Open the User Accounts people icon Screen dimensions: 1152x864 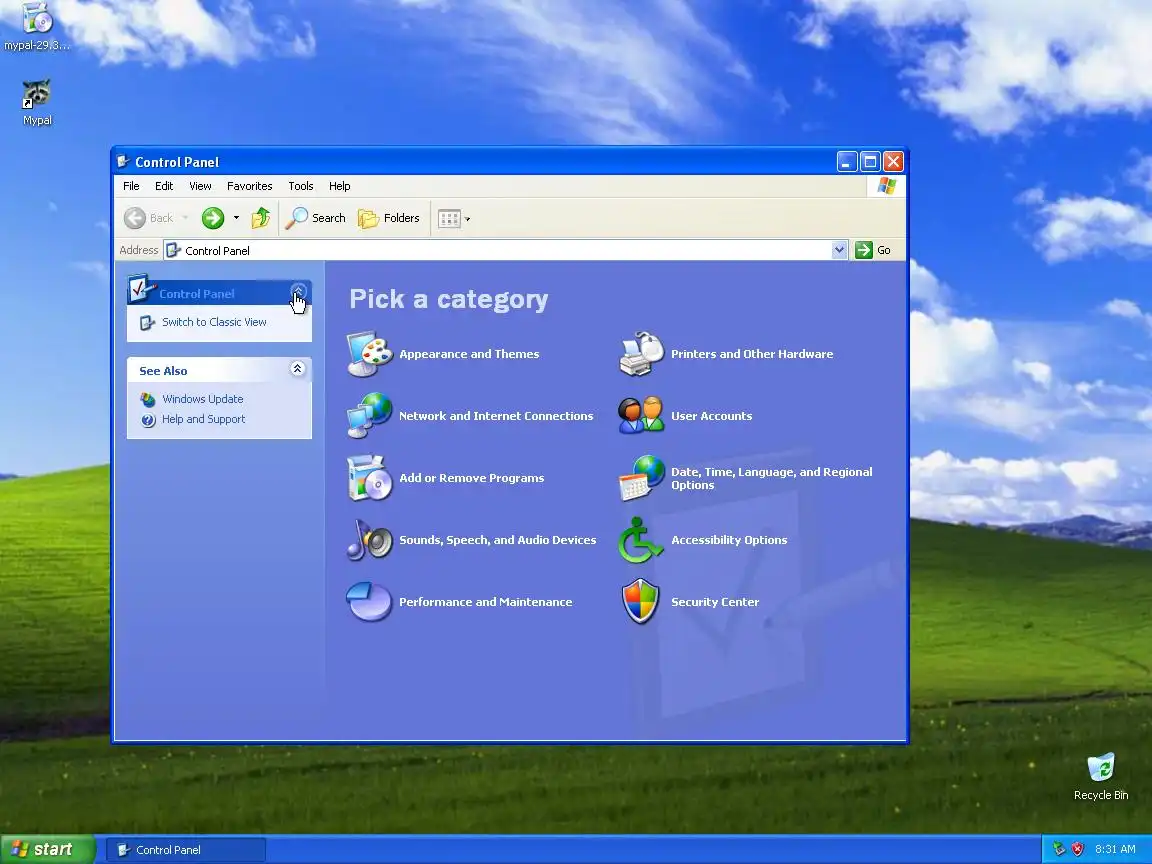[641, 416]
